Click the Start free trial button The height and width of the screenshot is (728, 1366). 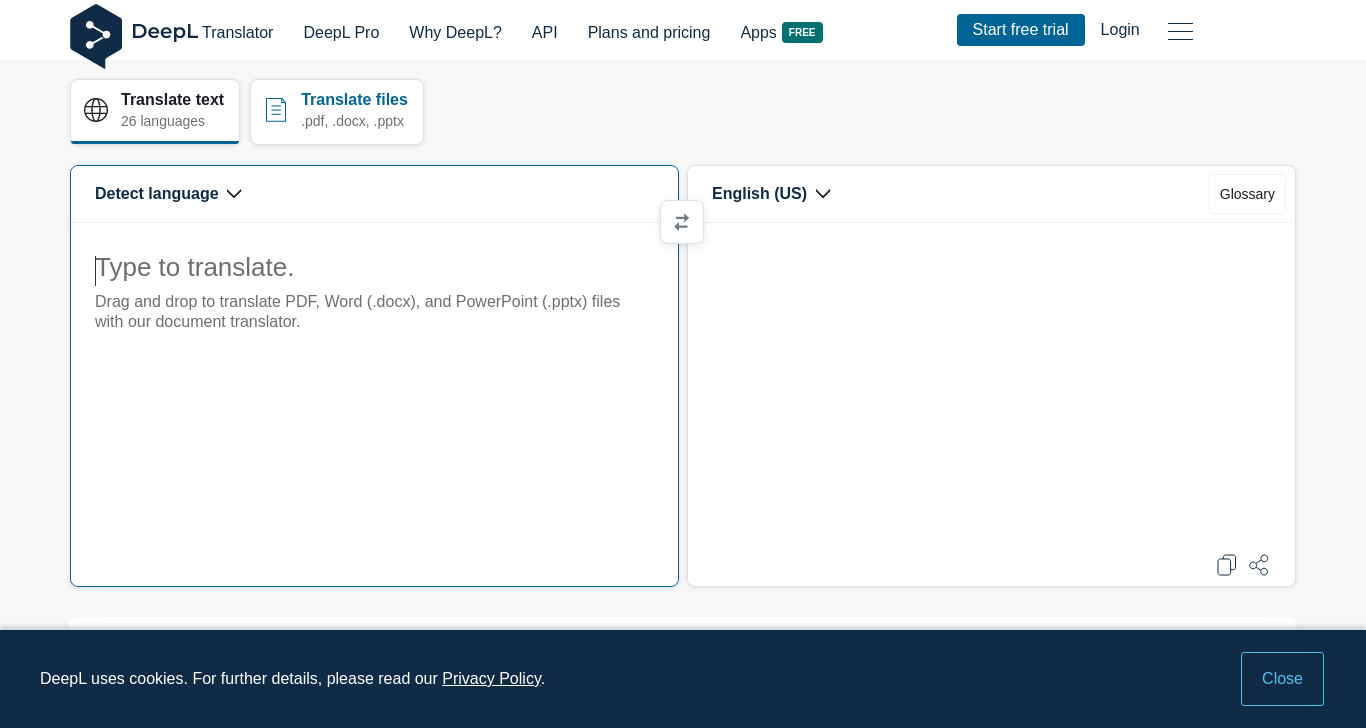coord(1021,30)
